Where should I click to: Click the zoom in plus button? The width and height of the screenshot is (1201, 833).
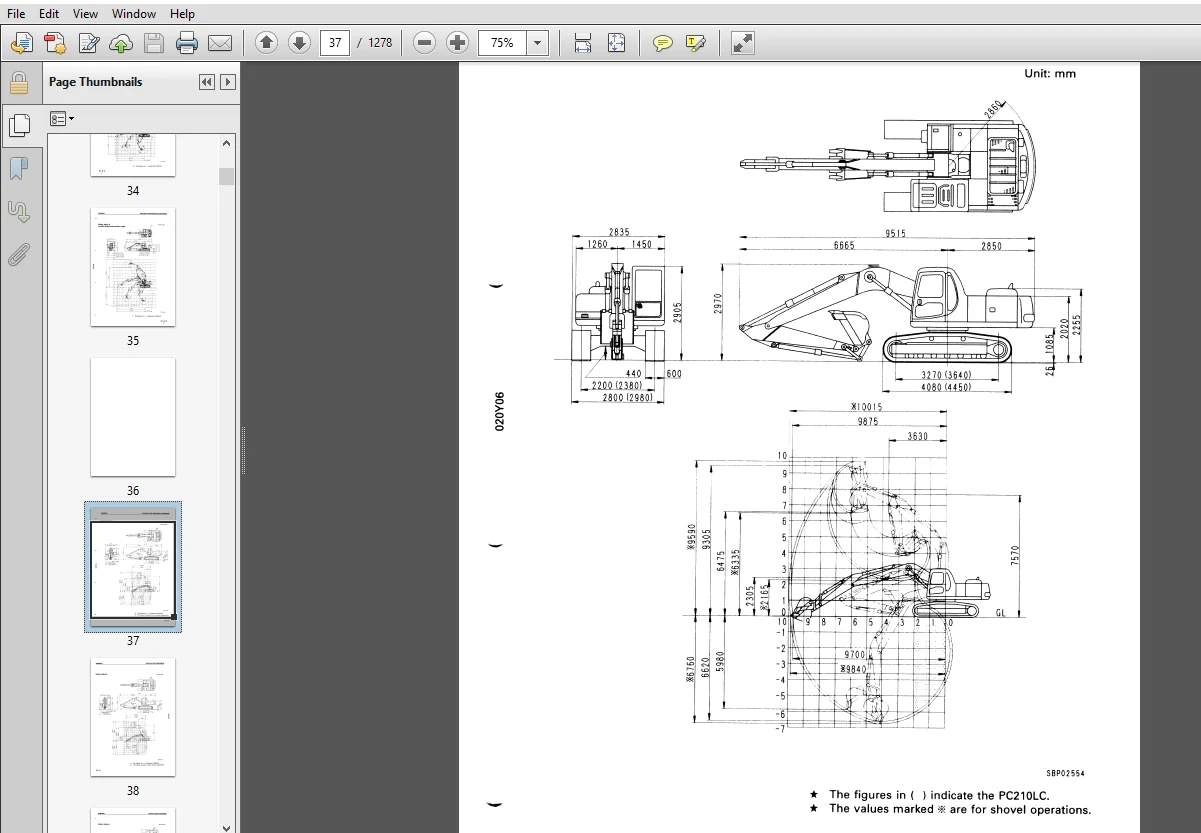[458, 42]
